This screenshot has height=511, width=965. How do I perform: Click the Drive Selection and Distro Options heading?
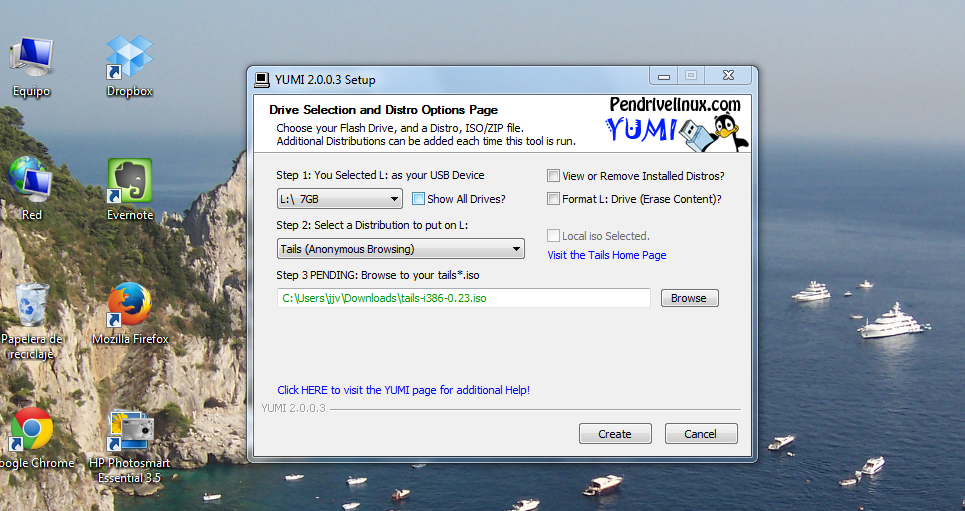click(383, 110)
